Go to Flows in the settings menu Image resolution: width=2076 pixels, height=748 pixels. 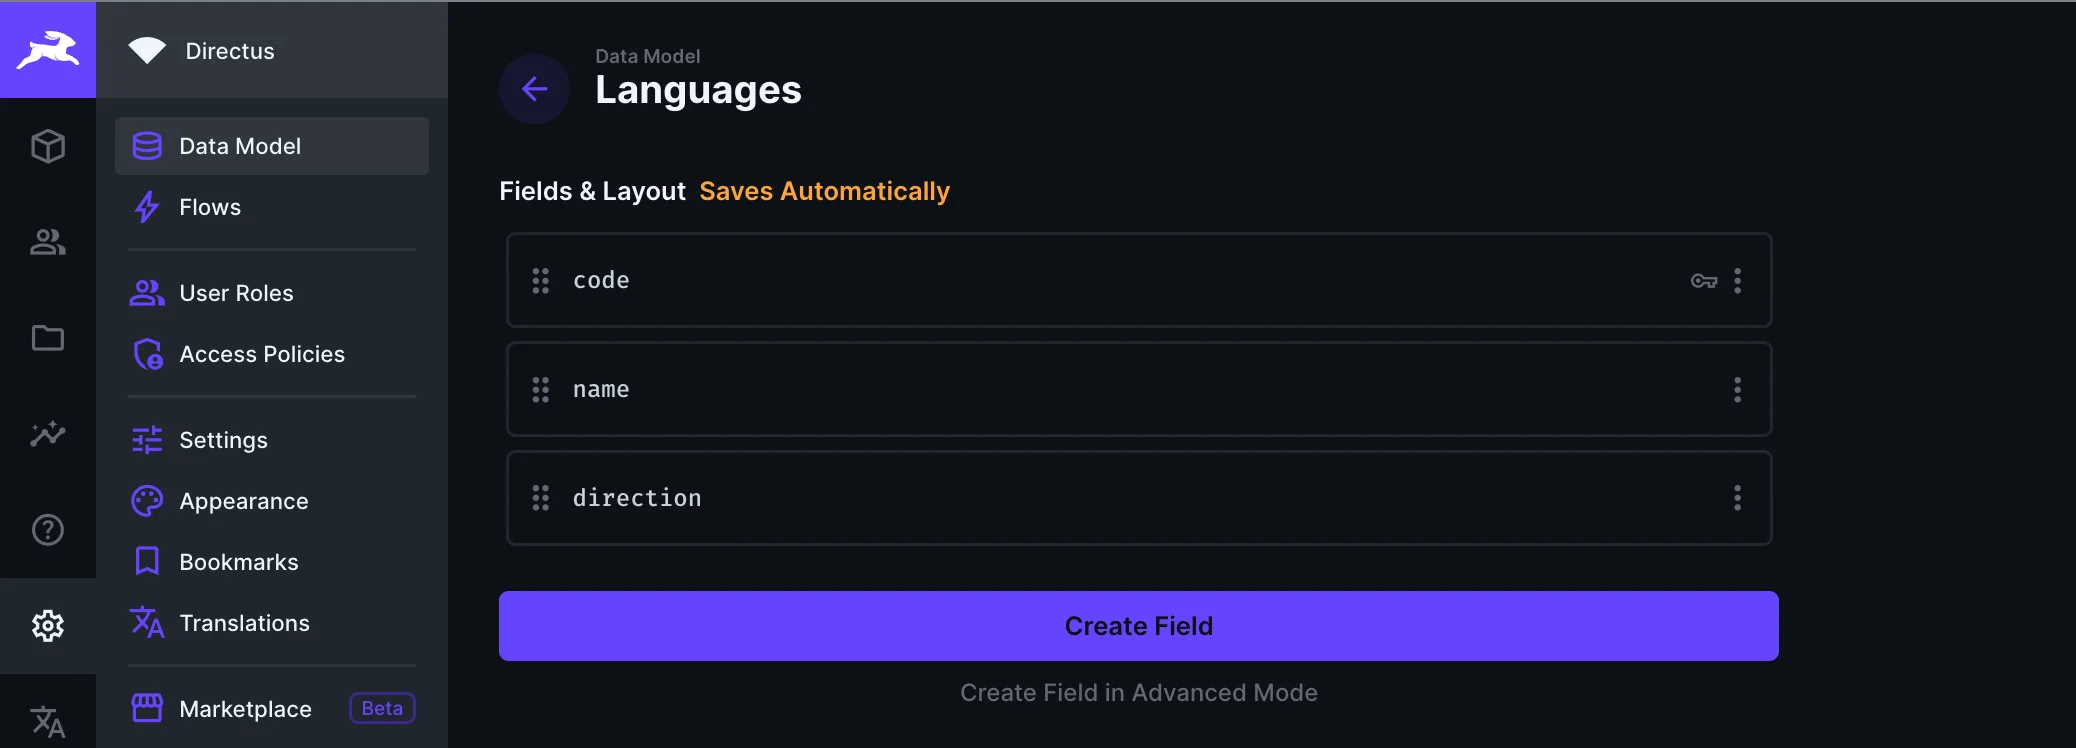(x=210, y=207)
